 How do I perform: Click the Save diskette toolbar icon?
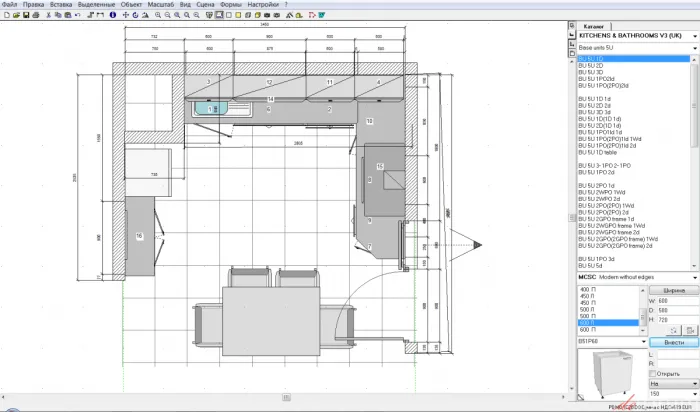[25, 16]
